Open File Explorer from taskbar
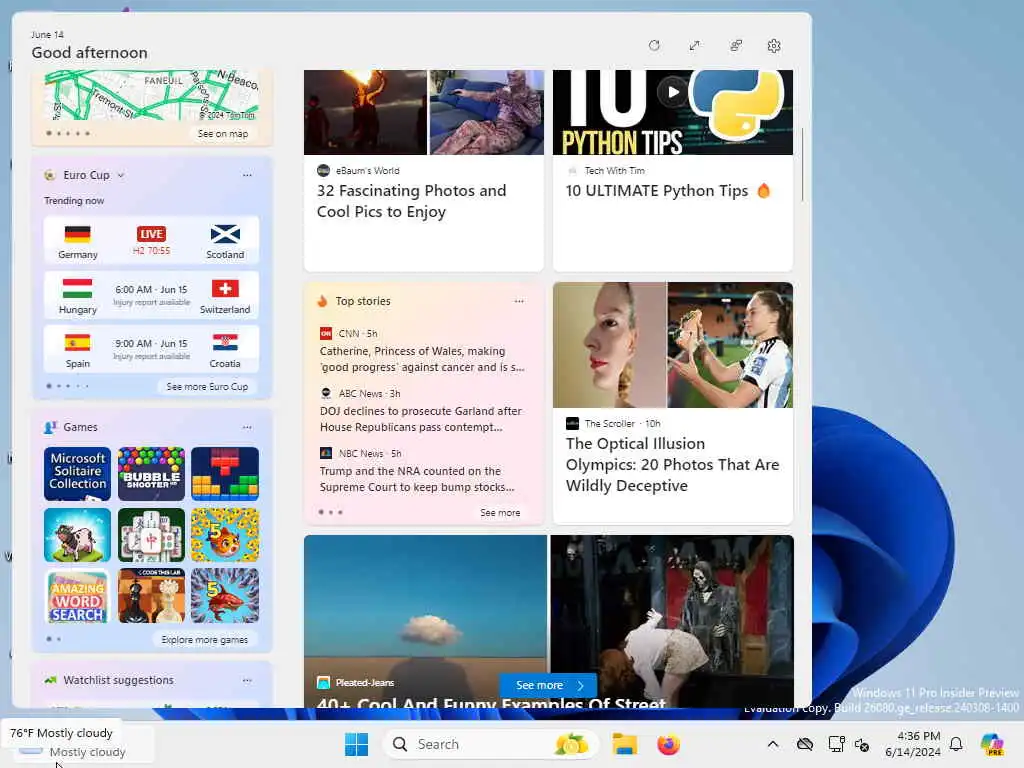1024x768 pixels. pos(624,744)
